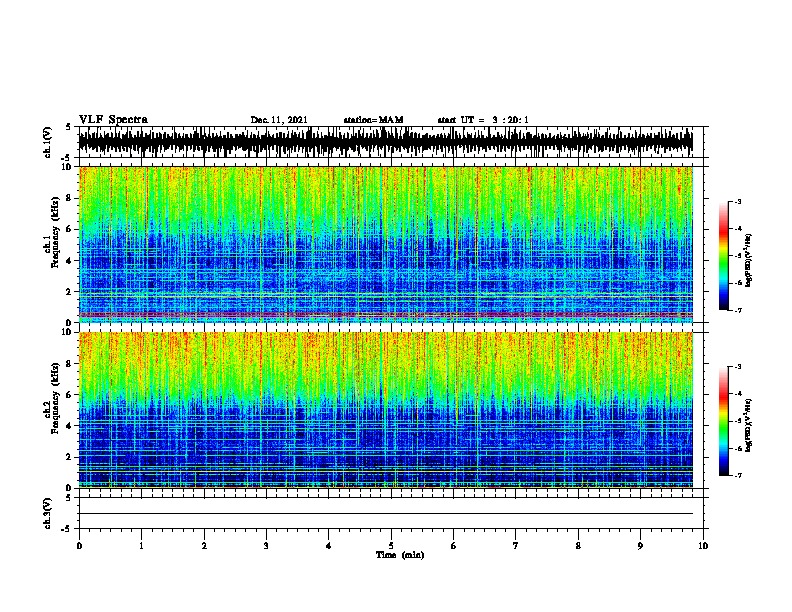Image resolution: width=792 pixels, height=612 pixels.
Task: Click the ch.2 spectrogram color scale bar
Action: [x=724, y=421]
